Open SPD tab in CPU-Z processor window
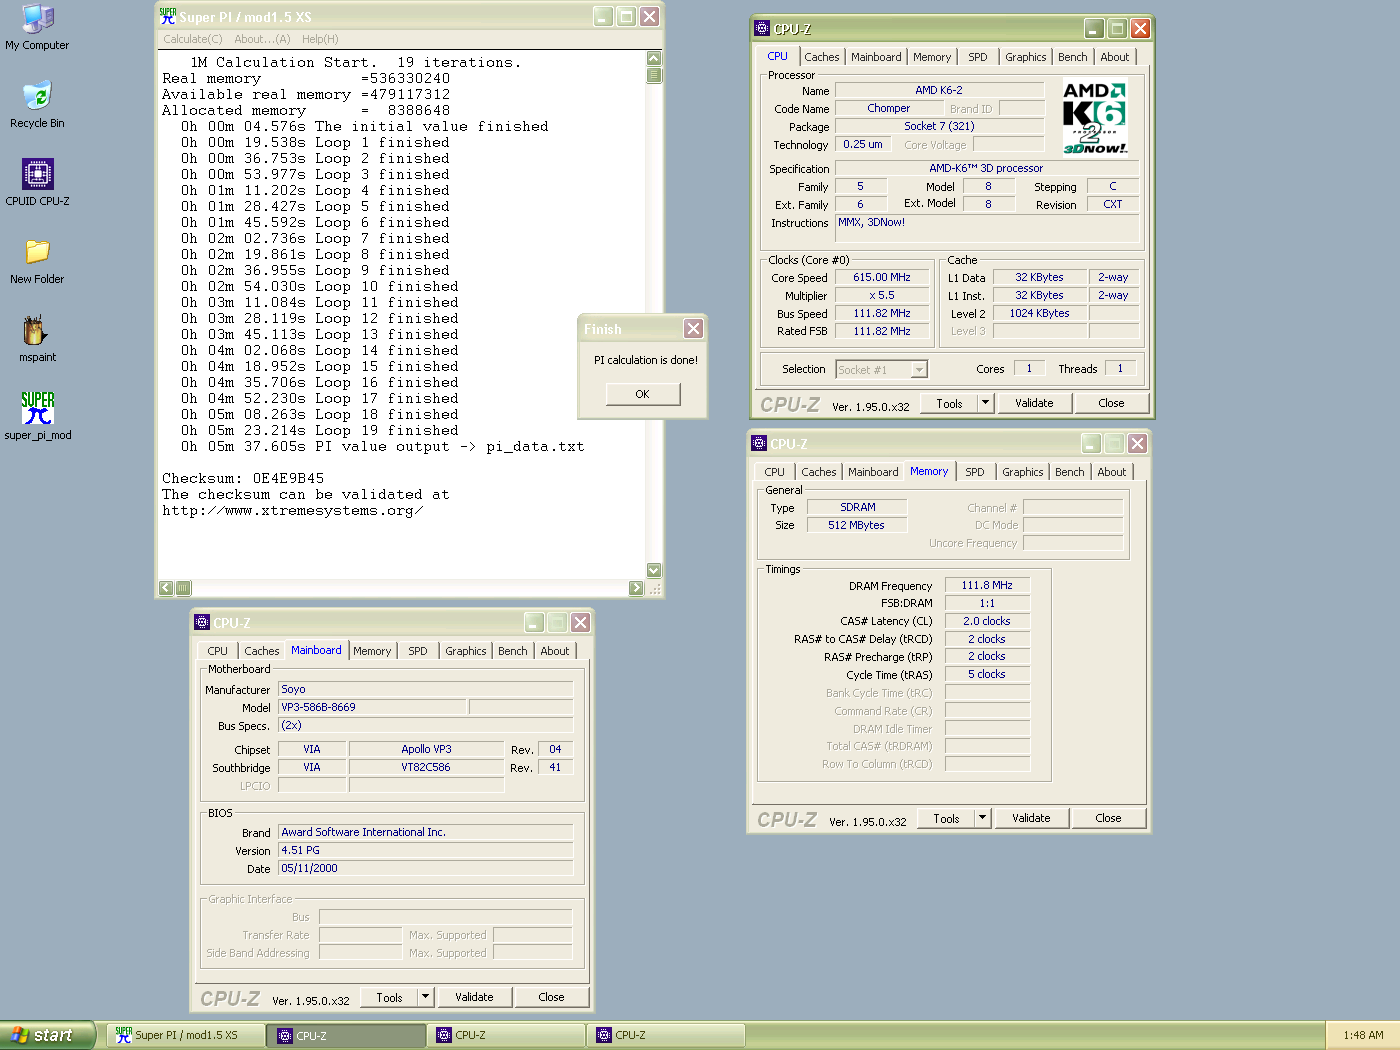 [978, 57]
